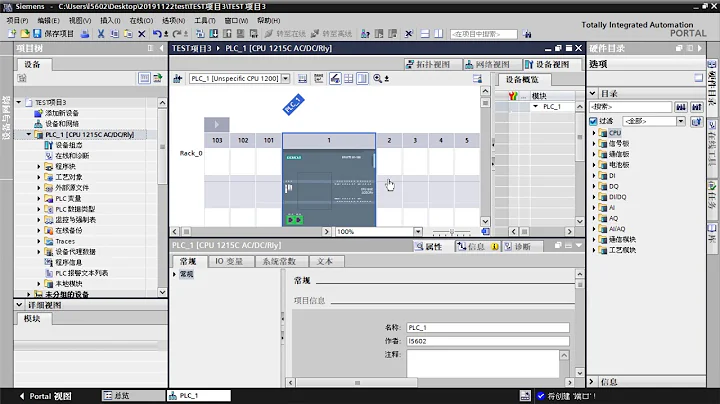
Task: Open the 帮助(H) menu
Action: pos(269,21)
